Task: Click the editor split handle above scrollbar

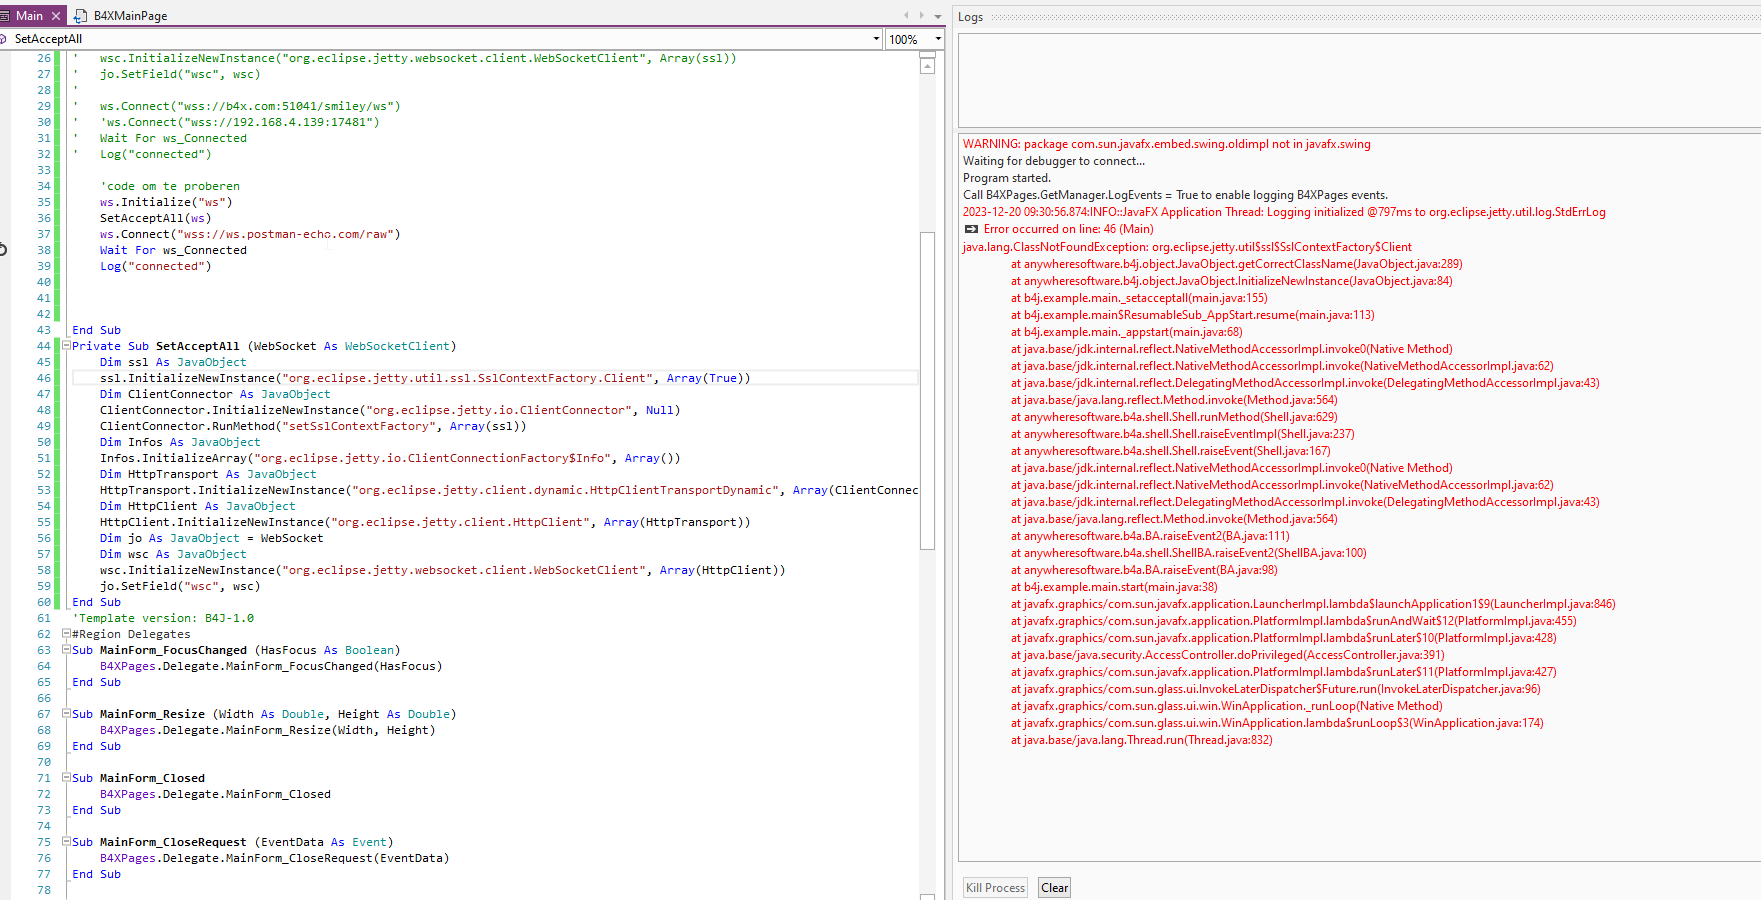Action: tap(927, 54)
